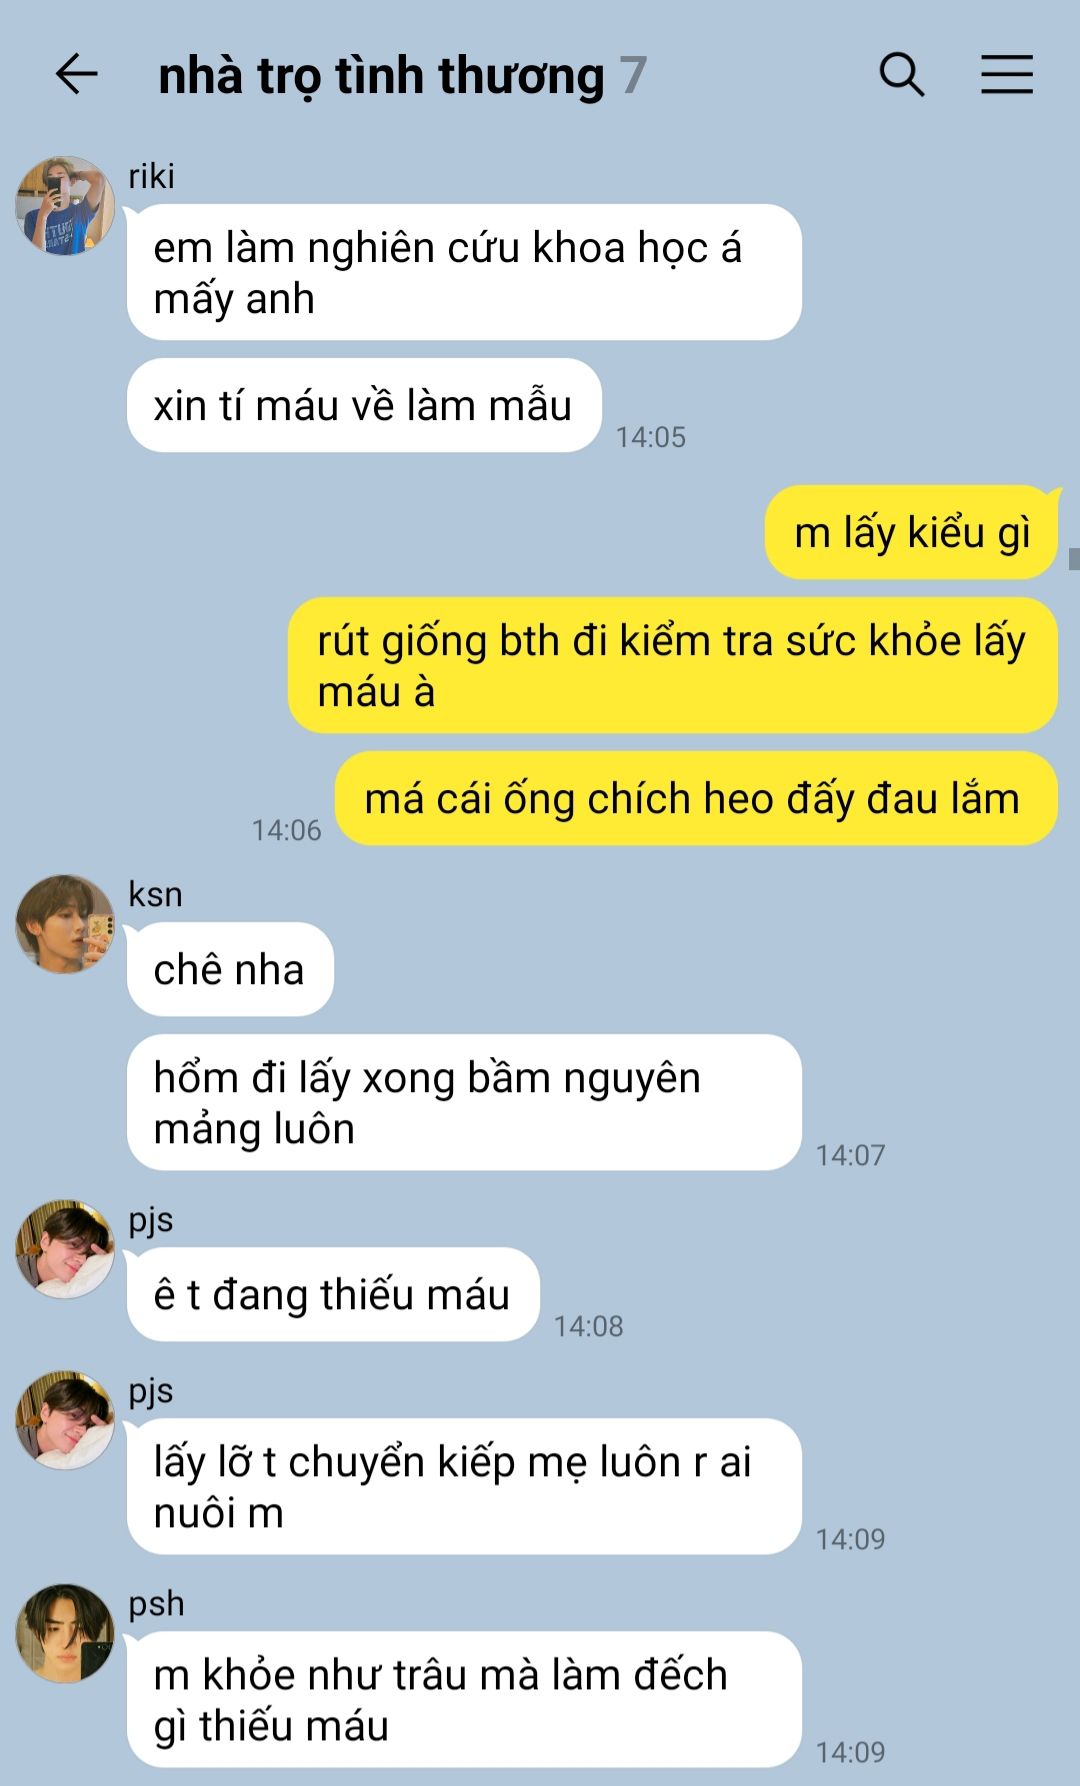Image resolution: width=1080 pixels, height=1786 pixels.
Task: Select the yellow bubble 'm lấy kiểu gì'
Action: coord(911,532)
